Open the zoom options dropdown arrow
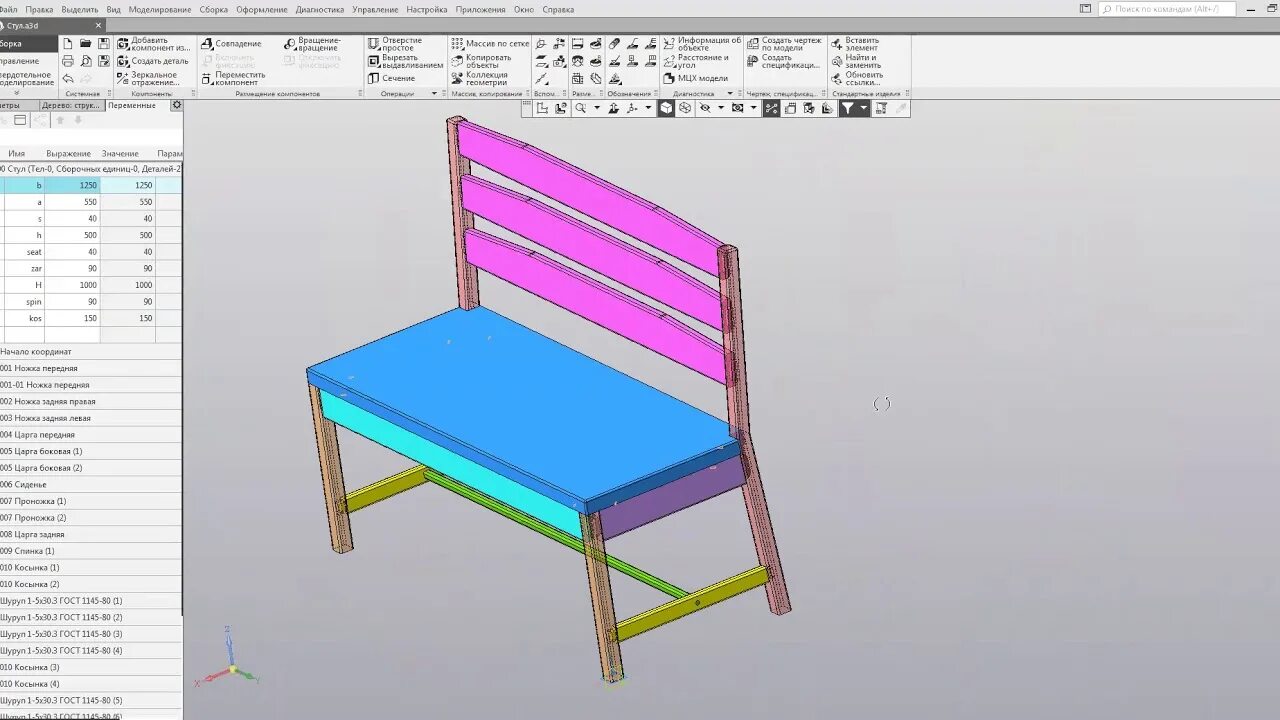The image size is (1280, 720). [597, 108]
